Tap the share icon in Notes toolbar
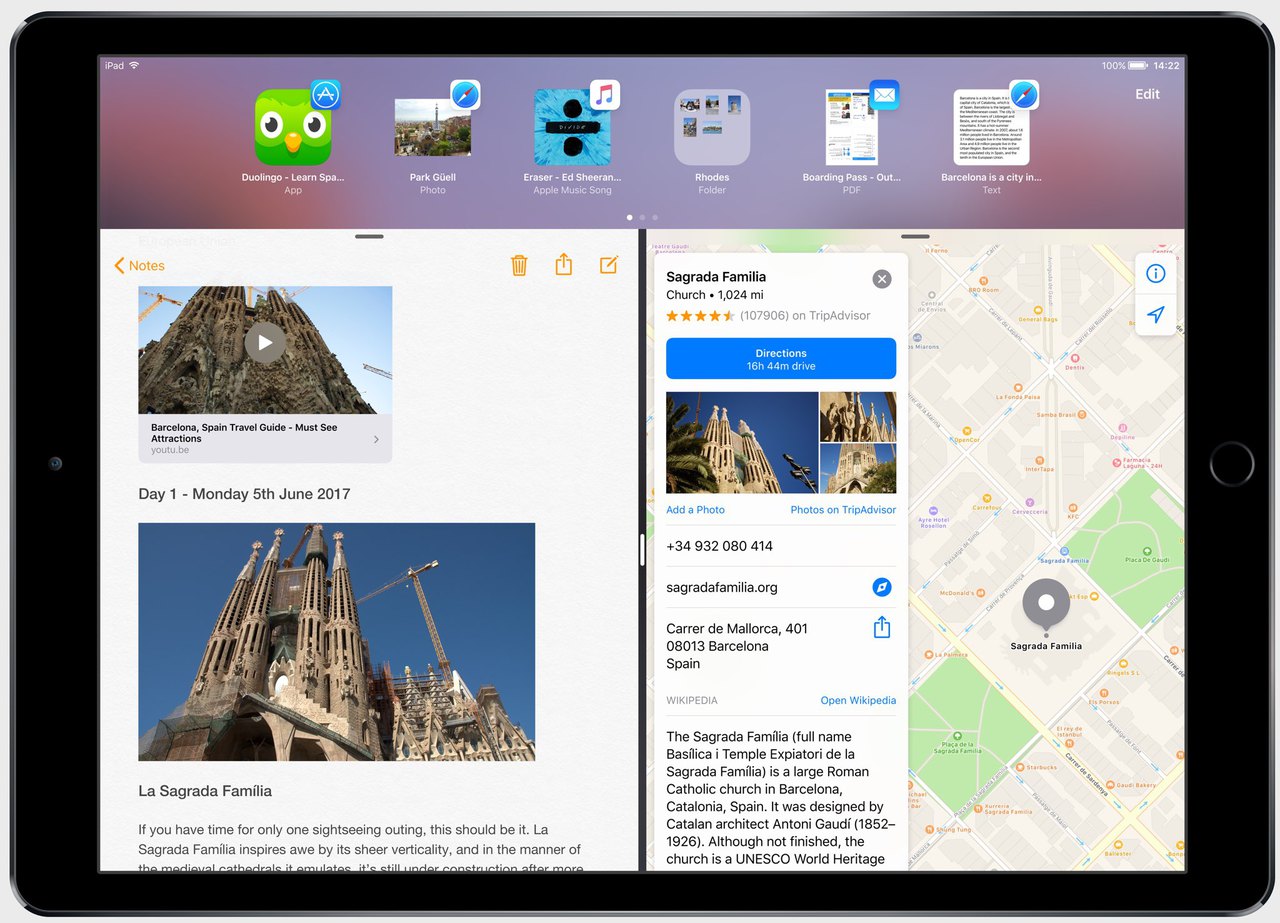The height and width of the screenshot is (923, 1280). [x=564, y=265]
